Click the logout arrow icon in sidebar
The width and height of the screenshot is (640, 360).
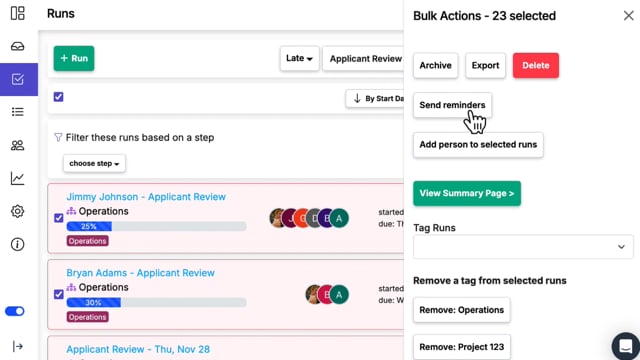[18, 347]
